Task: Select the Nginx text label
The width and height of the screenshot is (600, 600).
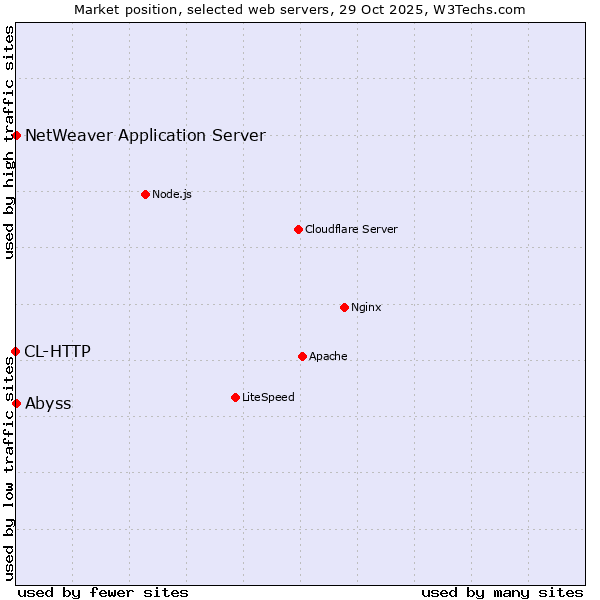Action: coord(366,307)
